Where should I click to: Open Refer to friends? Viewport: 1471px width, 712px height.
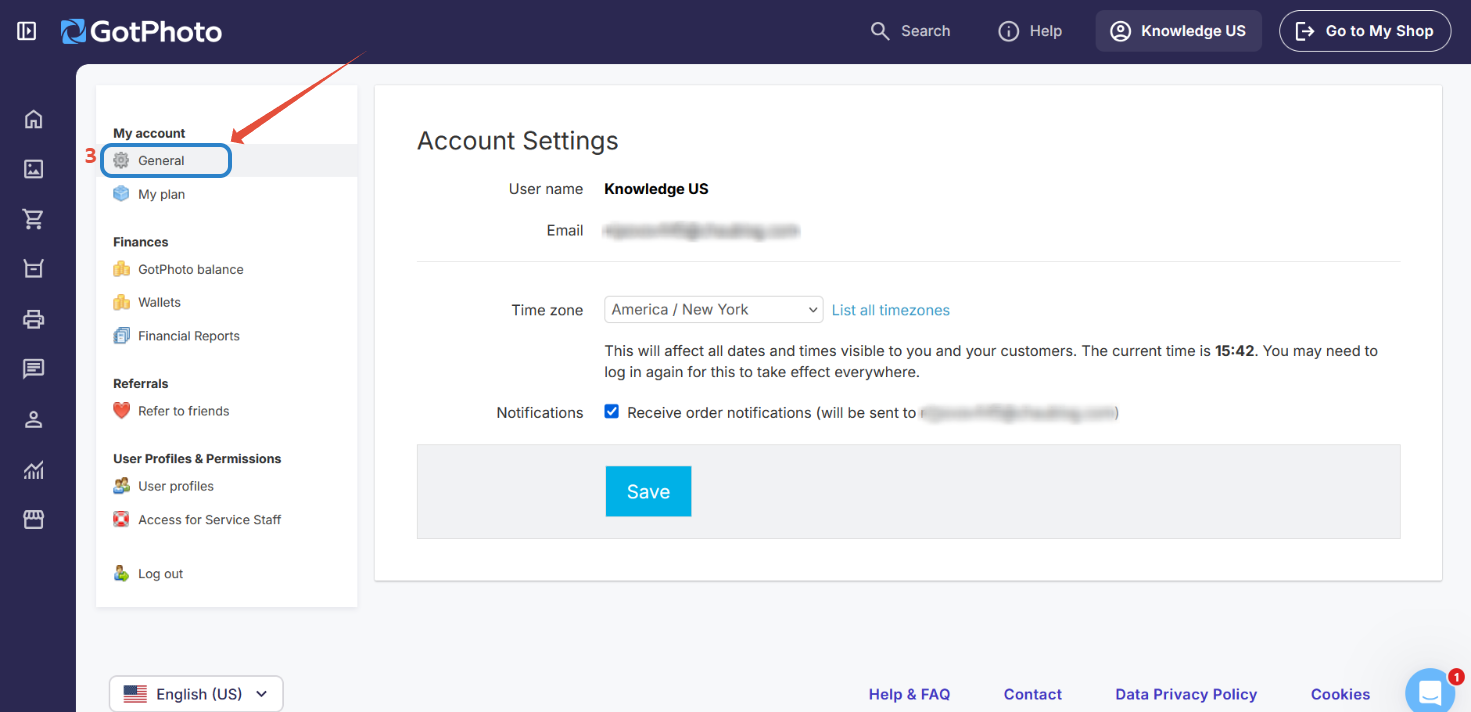point(171,411)
